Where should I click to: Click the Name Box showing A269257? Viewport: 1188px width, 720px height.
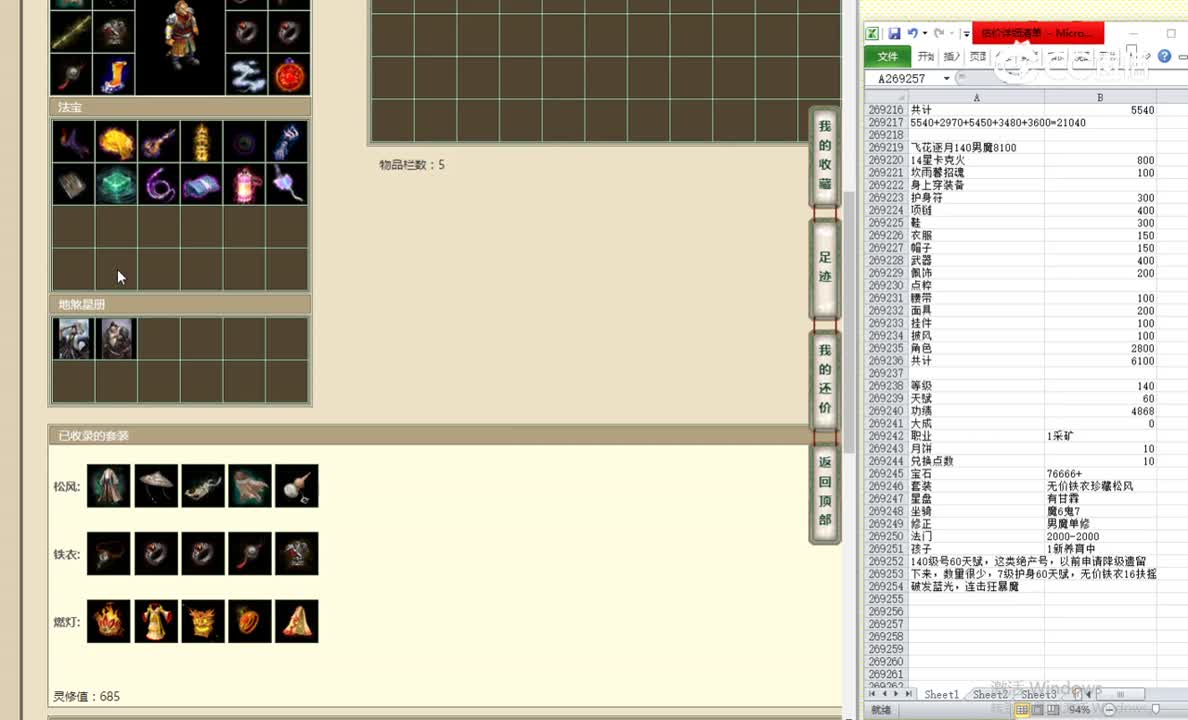point(902,79)
